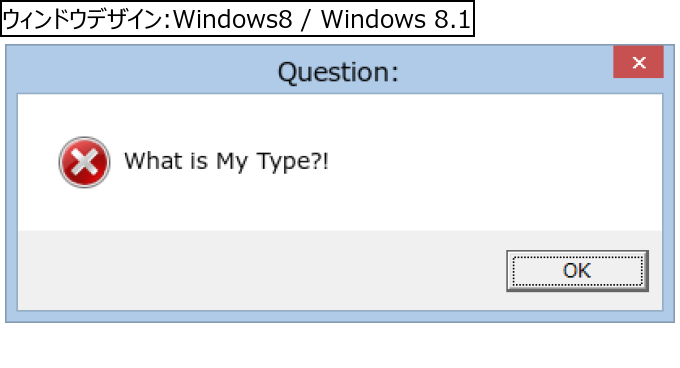Click title bar between Question and close button
Image resolution: width=680 pixels, height=368 pixels.
point(505,69)
